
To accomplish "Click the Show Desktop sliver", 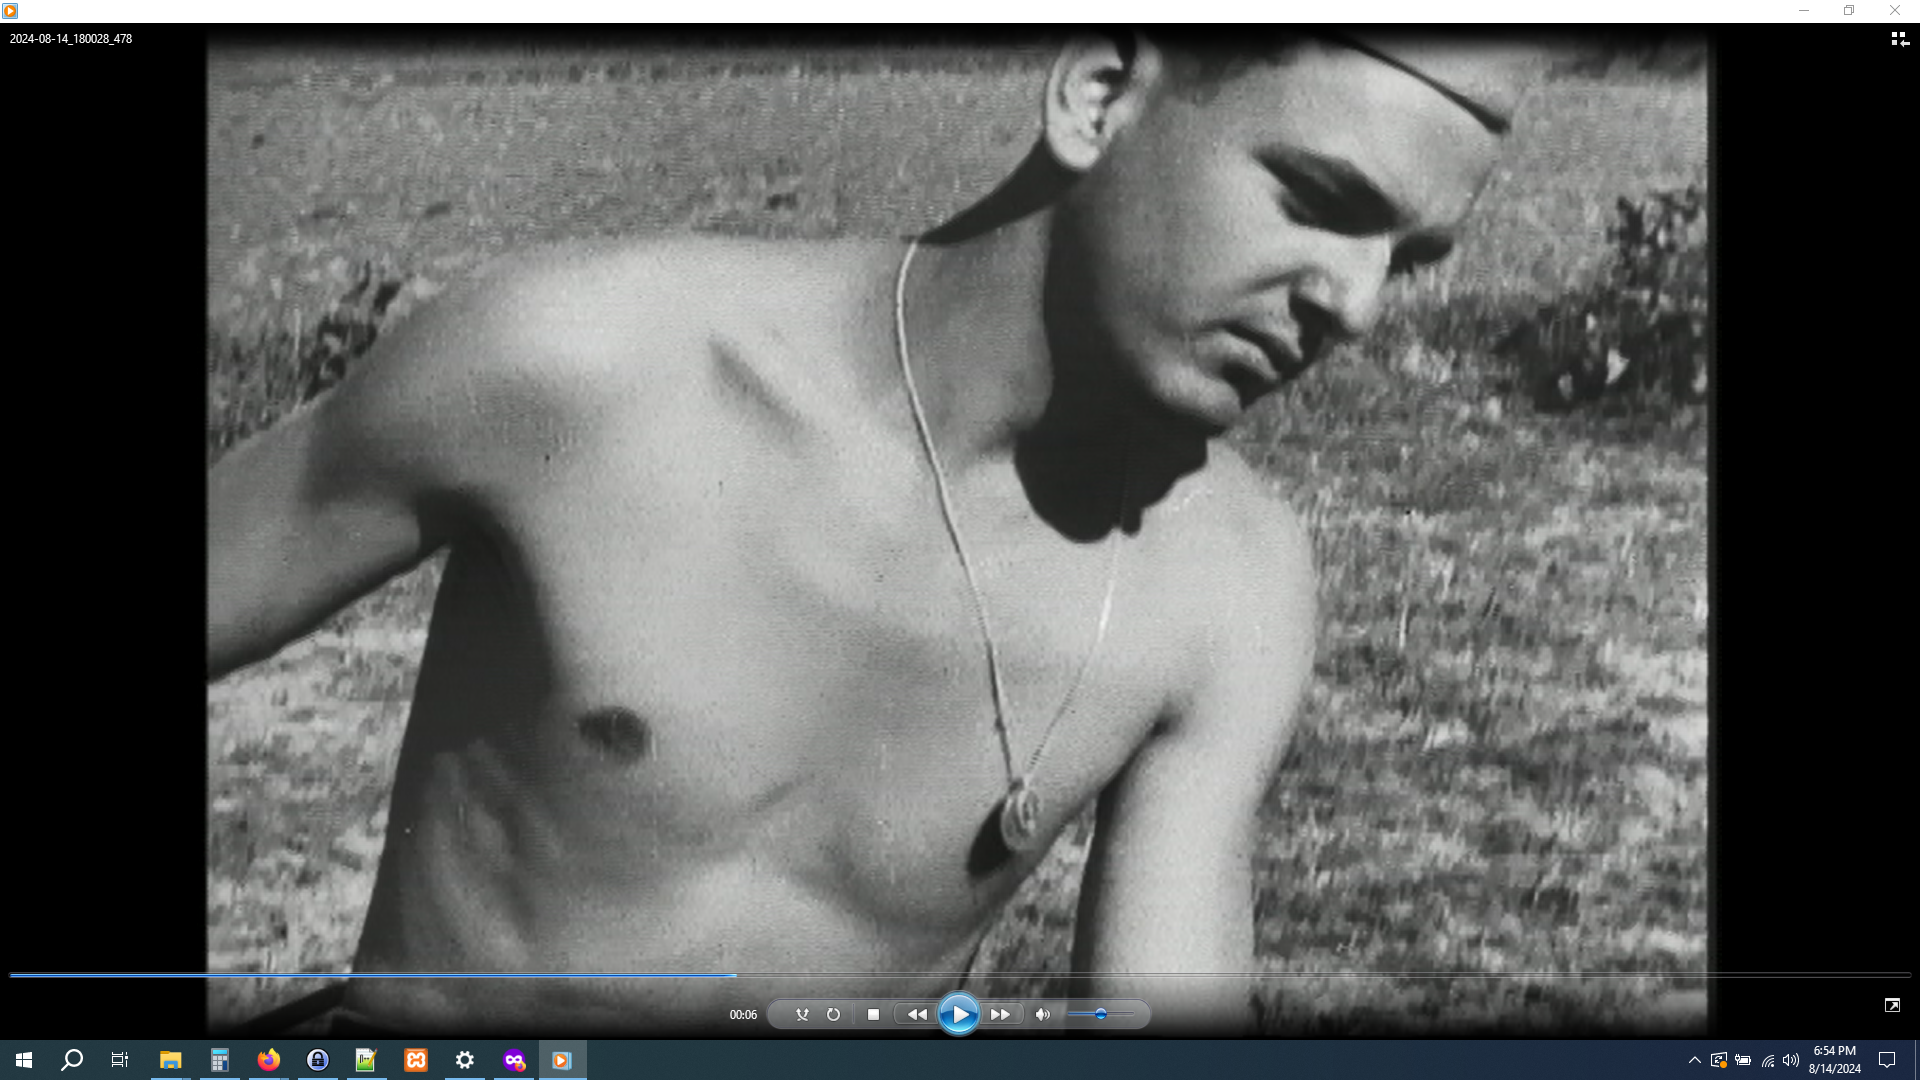I will pyautogui.click(x=1916, y=1060).
